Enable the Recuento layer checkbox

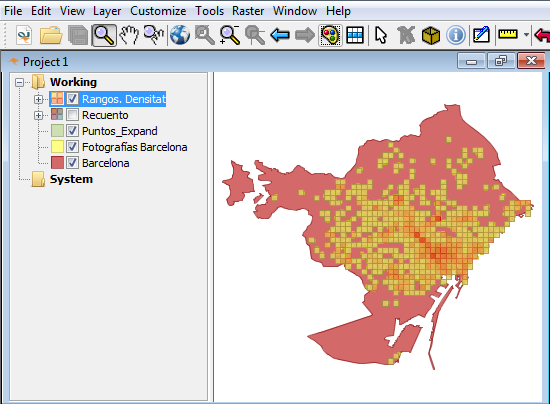tap(72, 115)
